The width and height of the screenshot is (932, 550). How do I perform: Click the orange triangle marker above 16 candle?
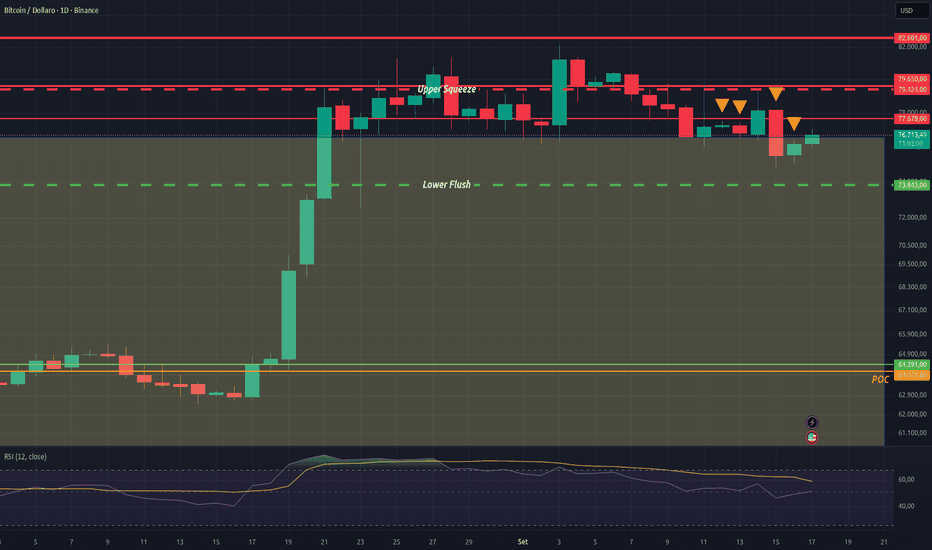[x=794, y=124]
